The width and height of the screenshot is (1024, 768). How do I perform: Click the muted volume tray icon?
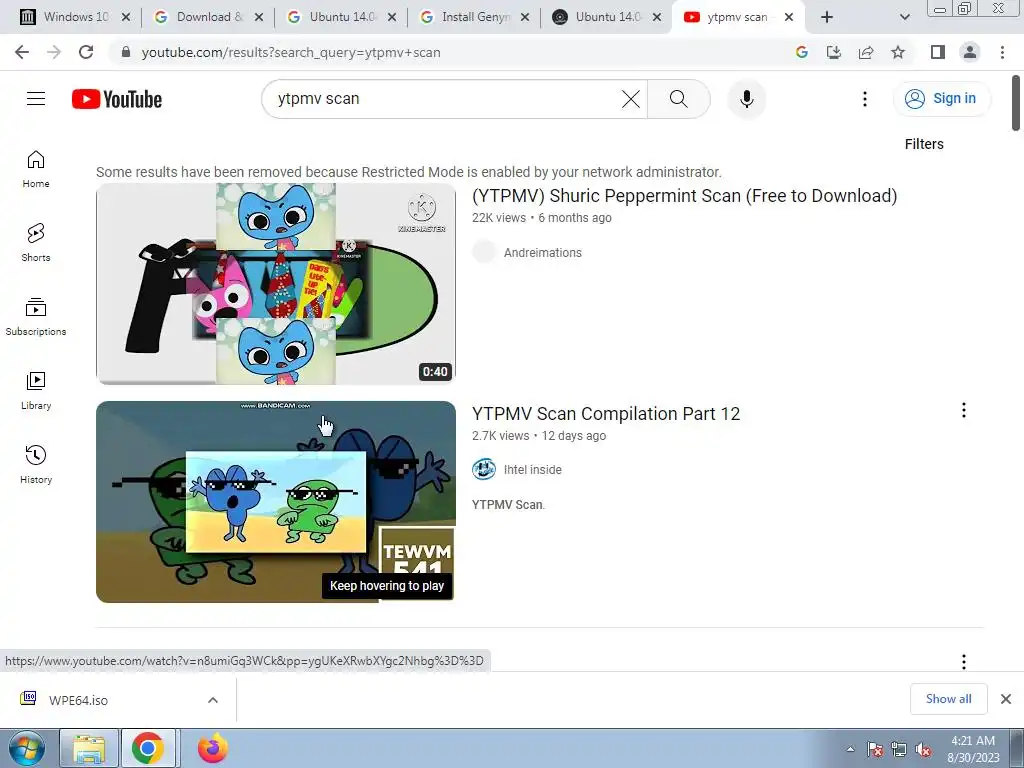click(923, 749)
